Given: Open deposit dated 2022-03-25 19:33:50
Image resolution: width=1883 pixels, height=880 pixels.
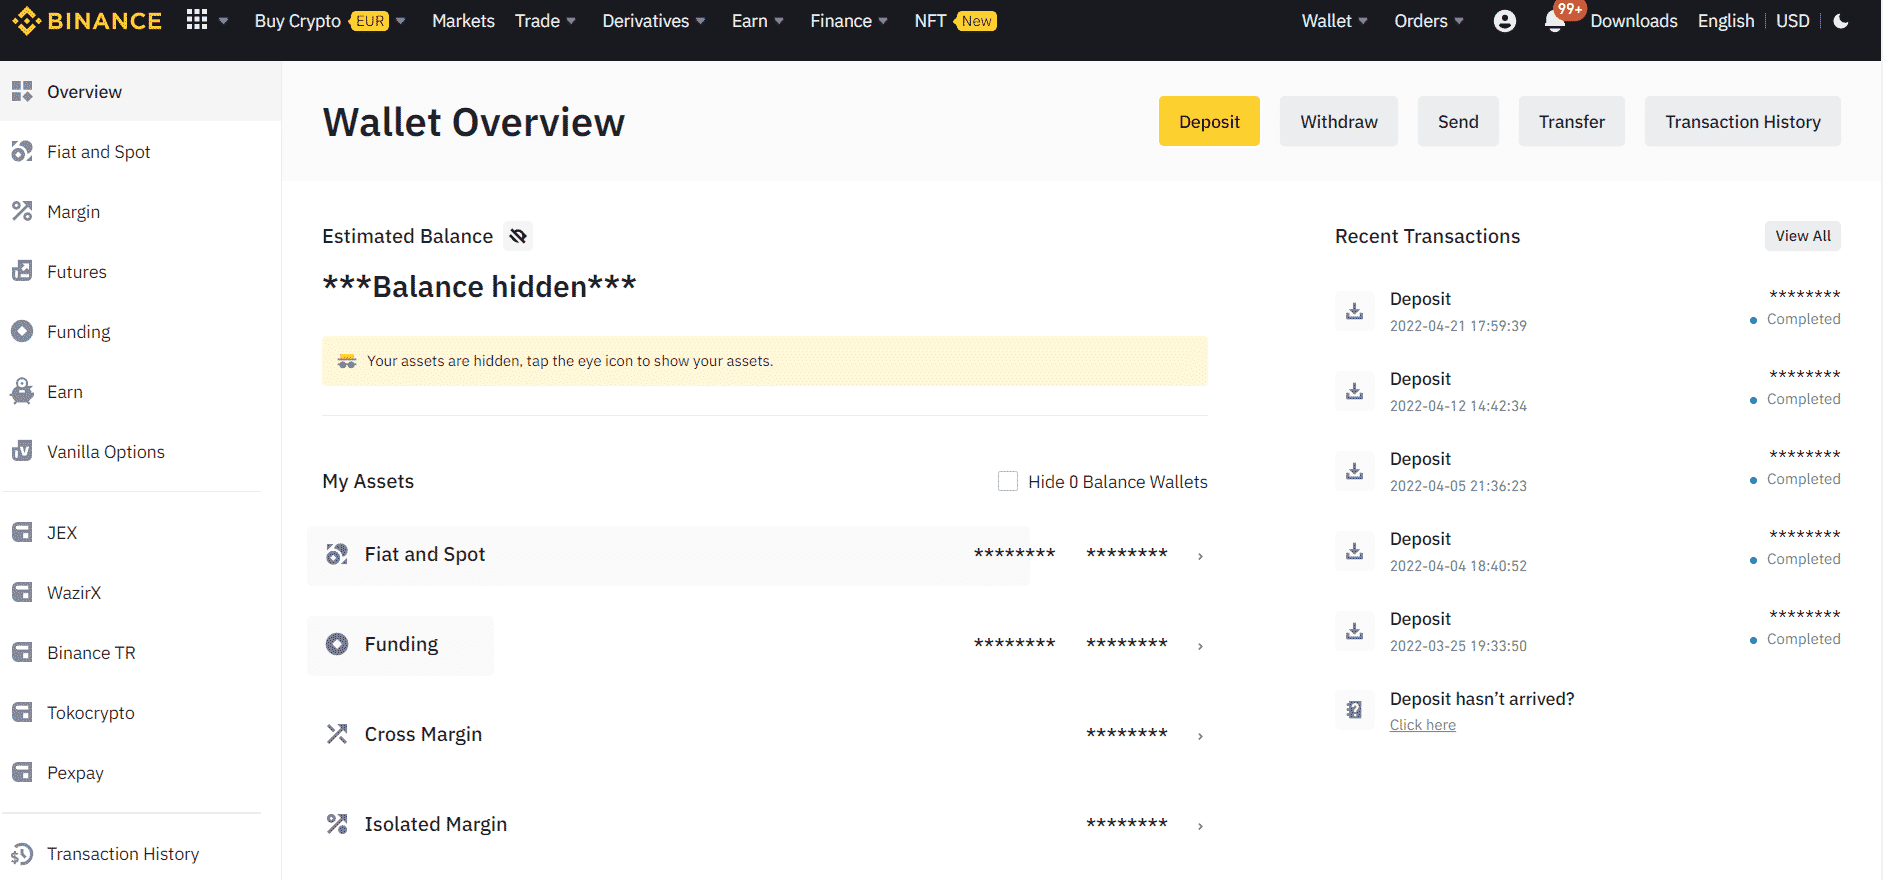Looking at the screenshot, I should point(1588,631).
